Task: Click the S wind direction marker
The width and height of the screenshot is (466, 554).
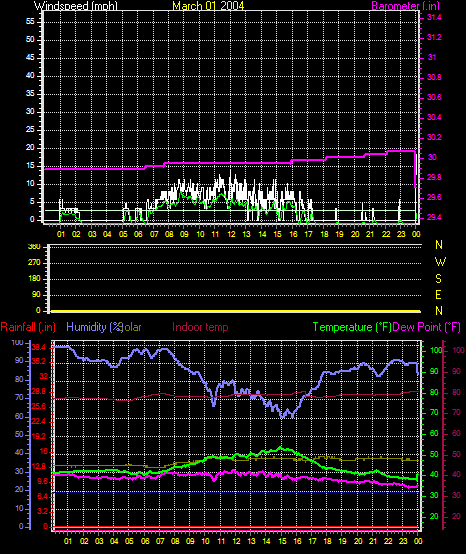Action: tap(438, 279)
